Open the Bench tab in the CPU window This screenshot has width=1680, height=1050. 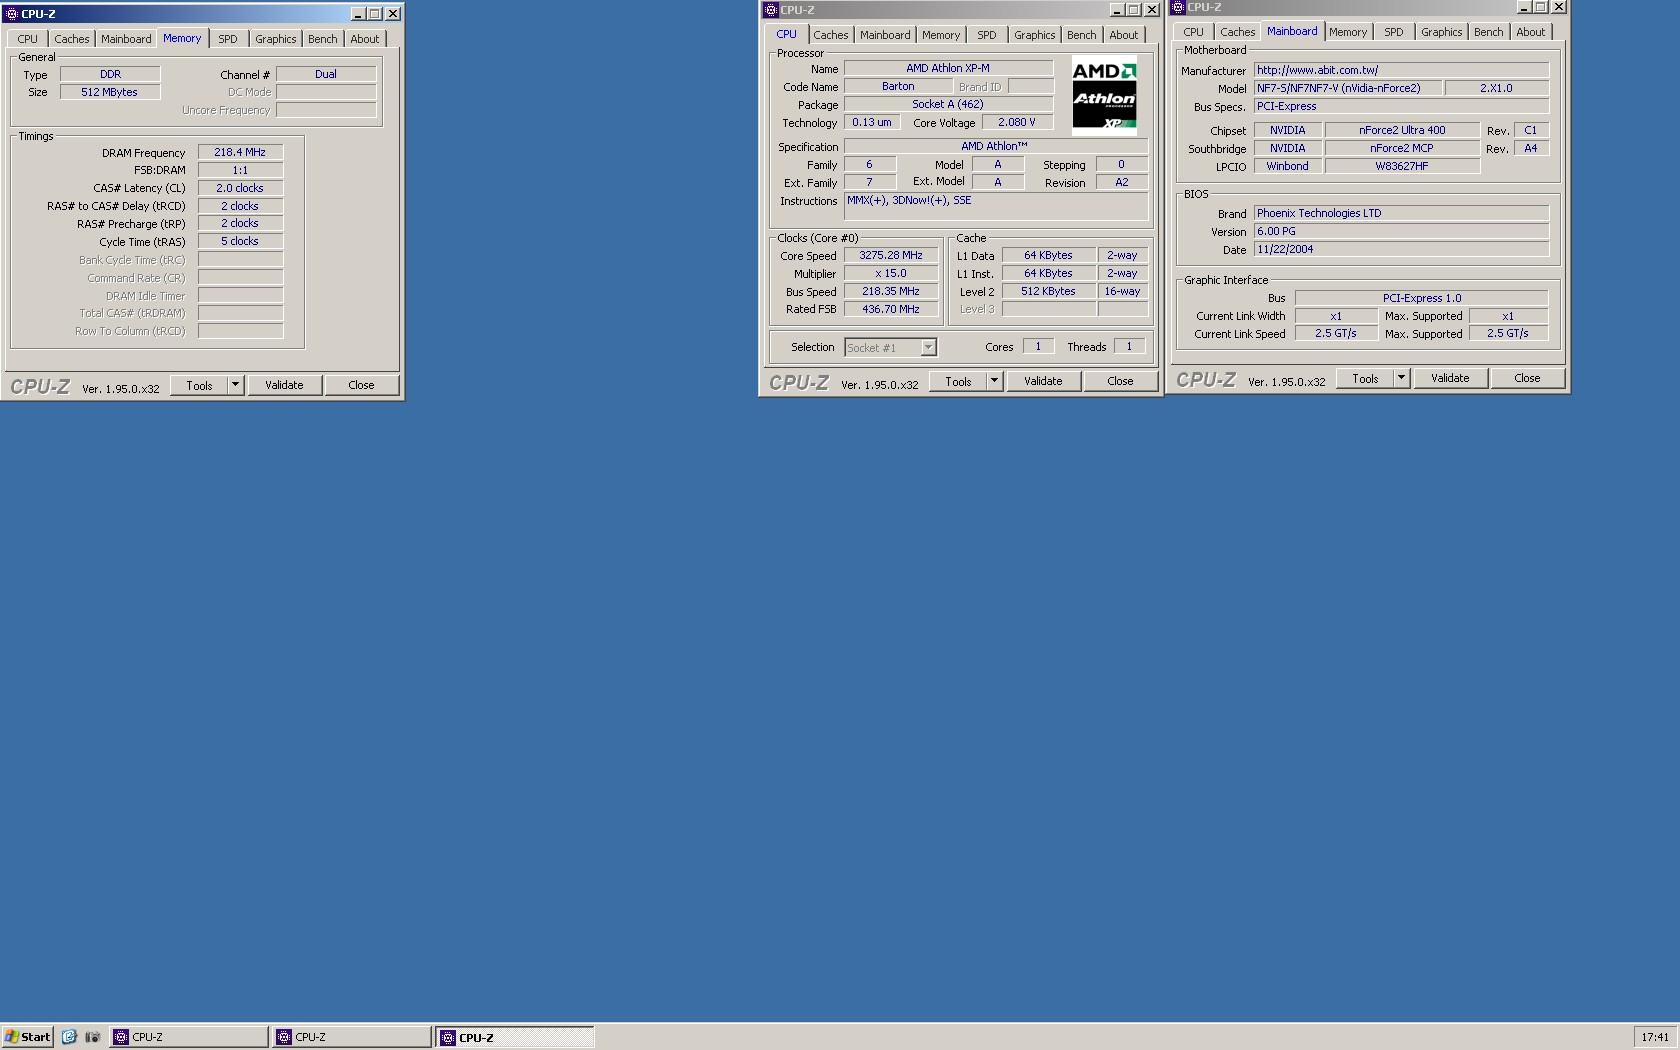[x=1081, y=35]
